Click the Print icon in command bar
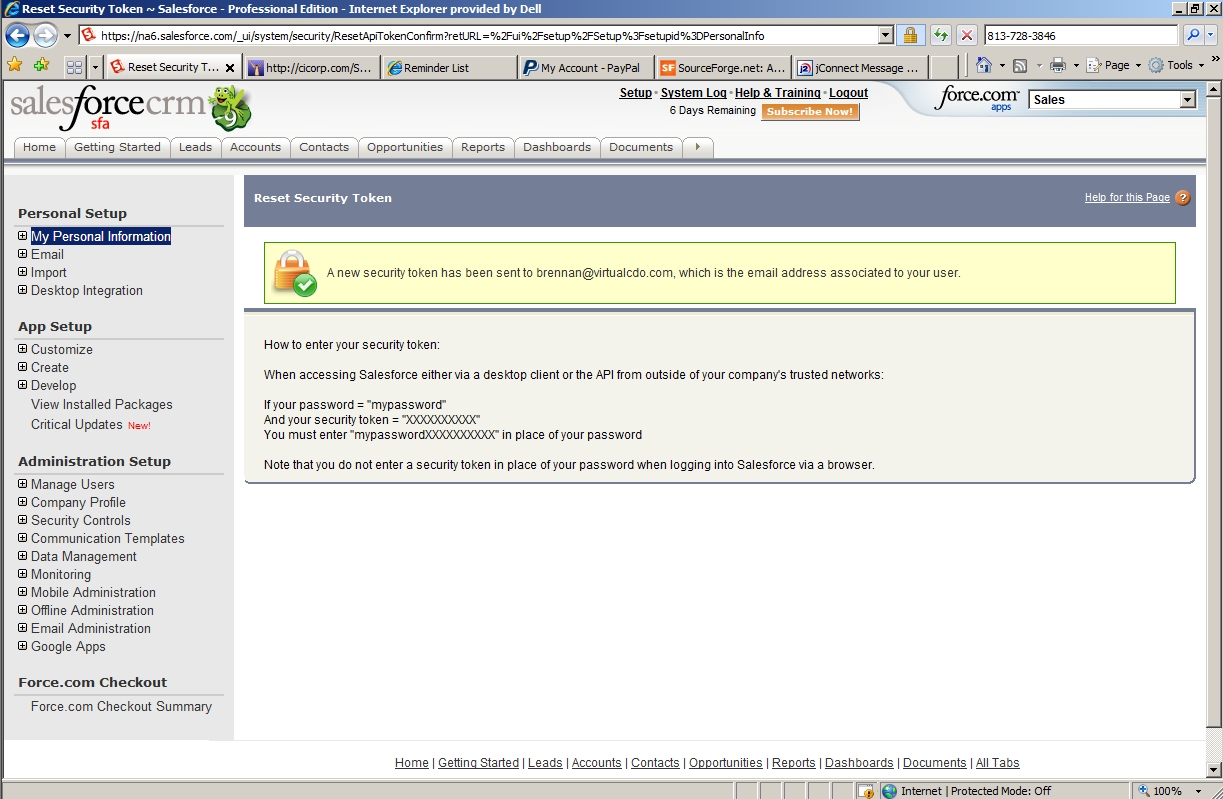 pos(1058,66)
